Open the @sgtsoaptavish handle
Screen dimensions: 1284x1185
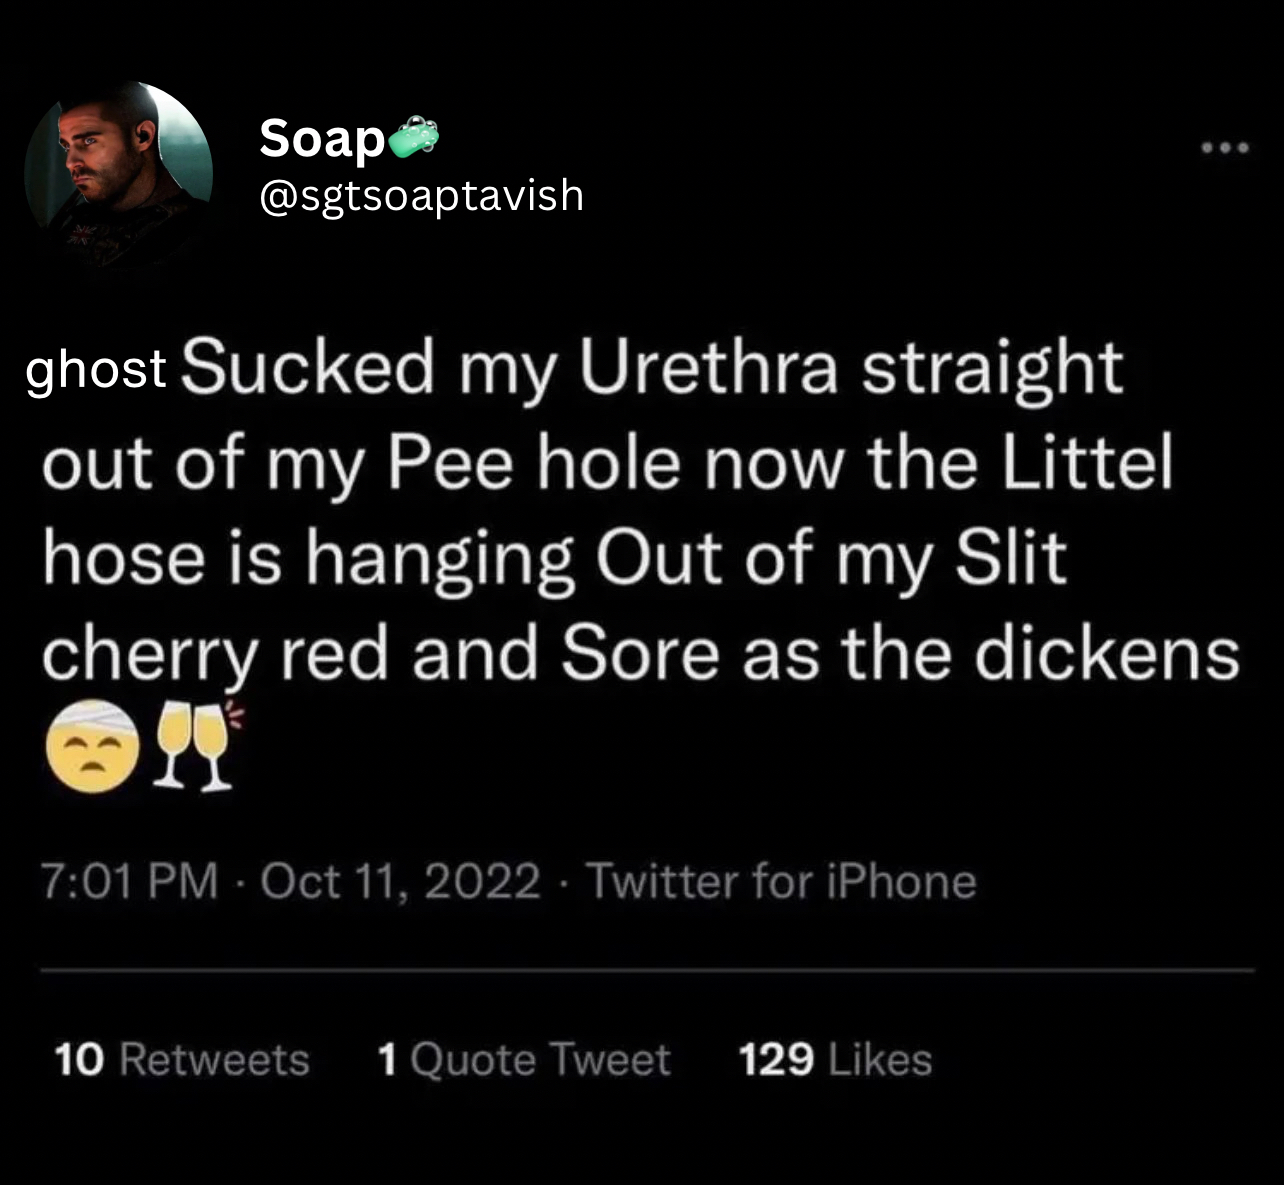421,194
